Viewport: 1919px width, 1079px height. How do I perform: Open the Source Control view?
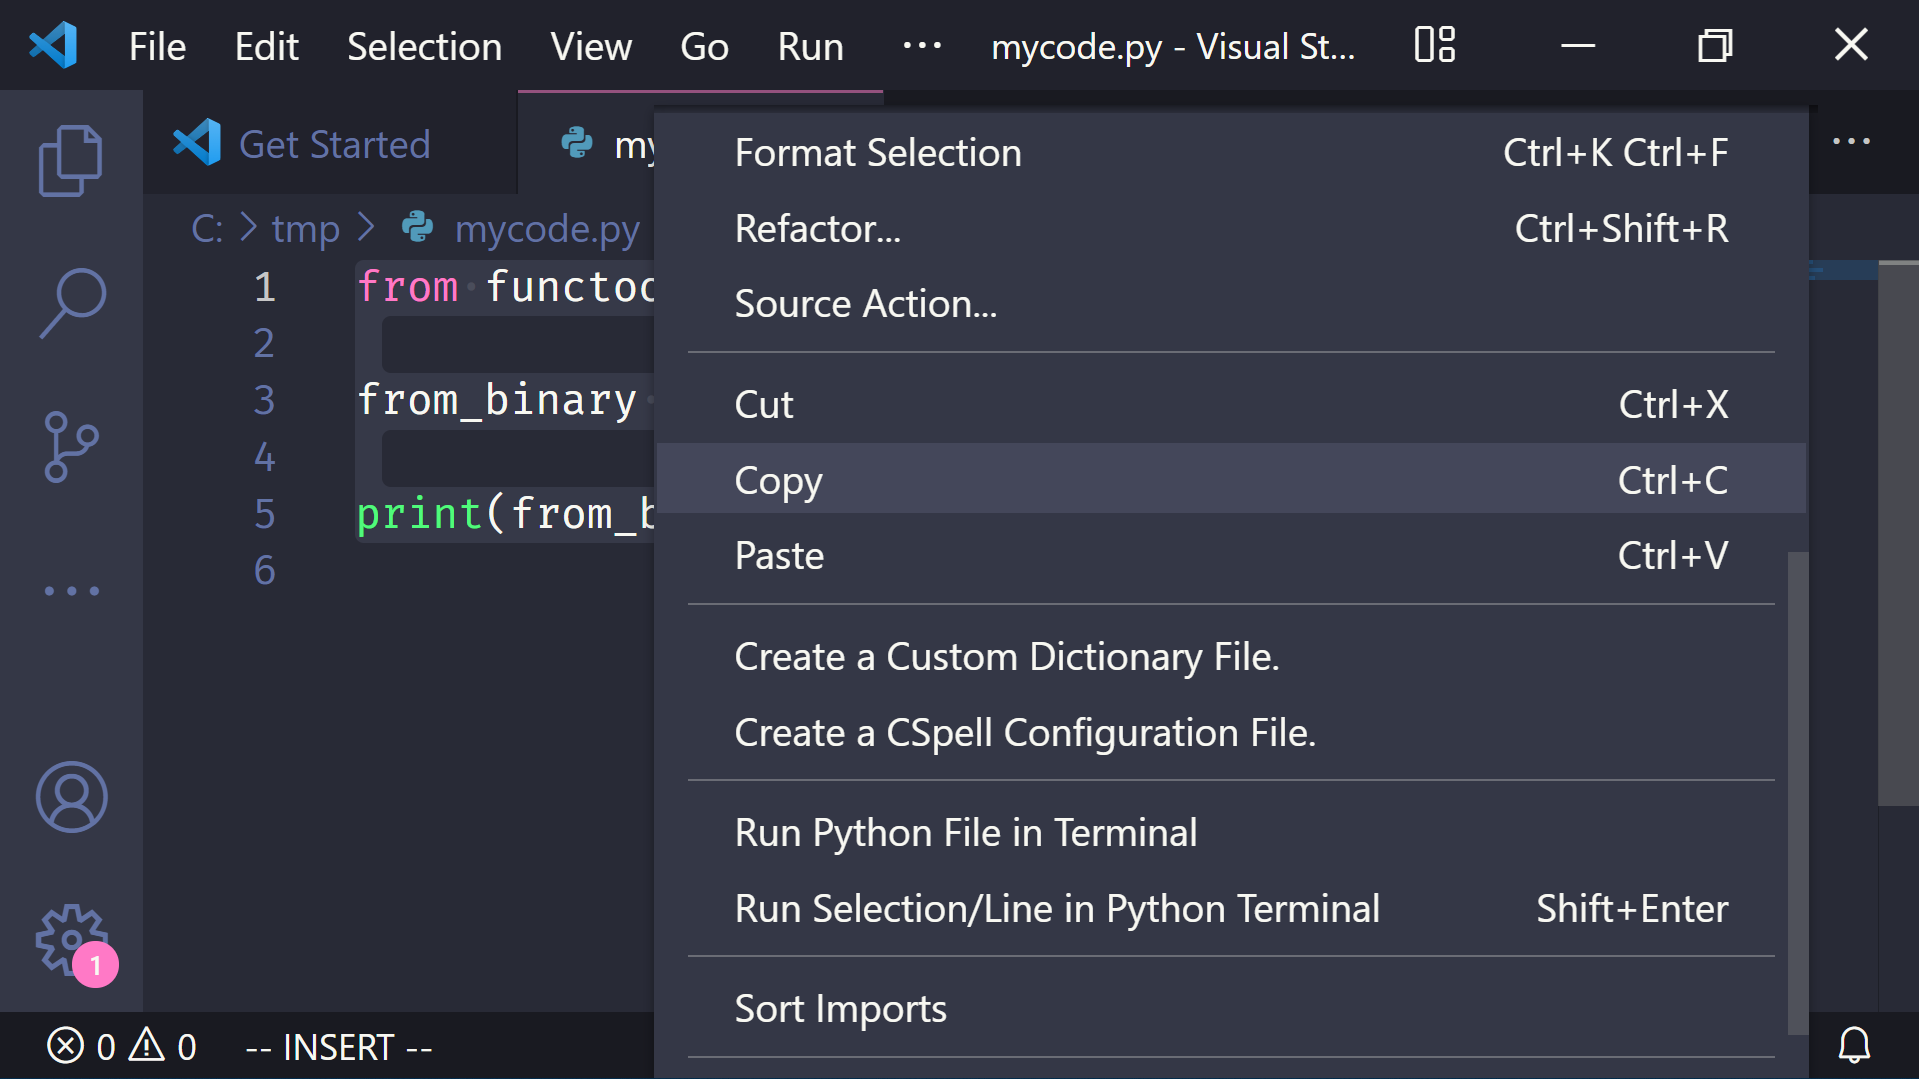(71, 446)
